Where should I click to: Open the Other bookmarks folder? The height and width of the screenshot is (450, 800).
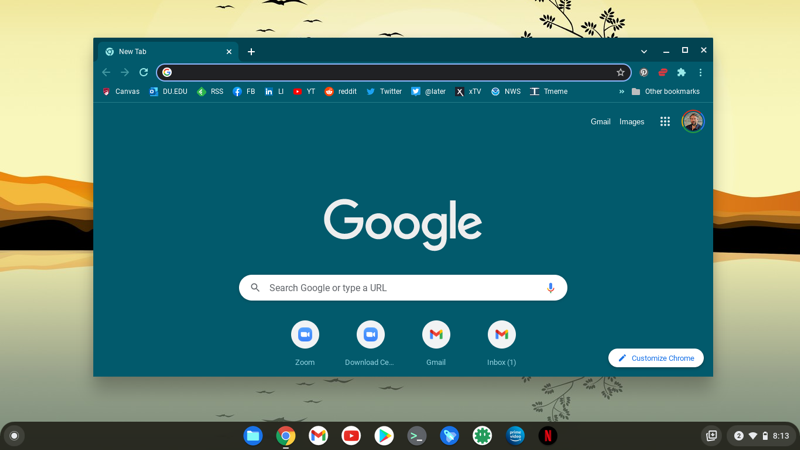coord(666,91)
